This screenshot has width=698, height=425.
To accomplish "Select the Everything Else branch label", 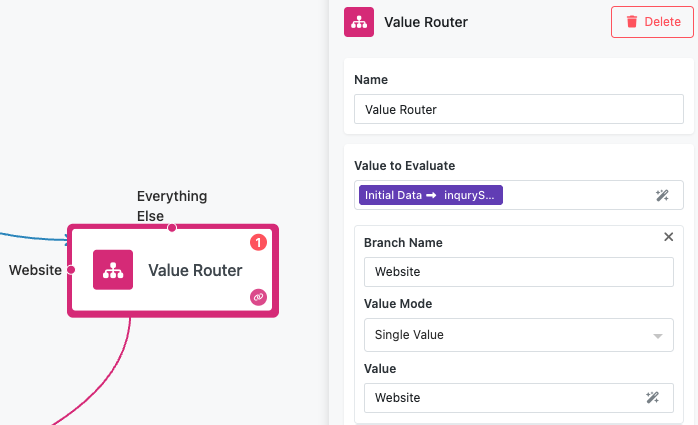I will click(172, 206).
